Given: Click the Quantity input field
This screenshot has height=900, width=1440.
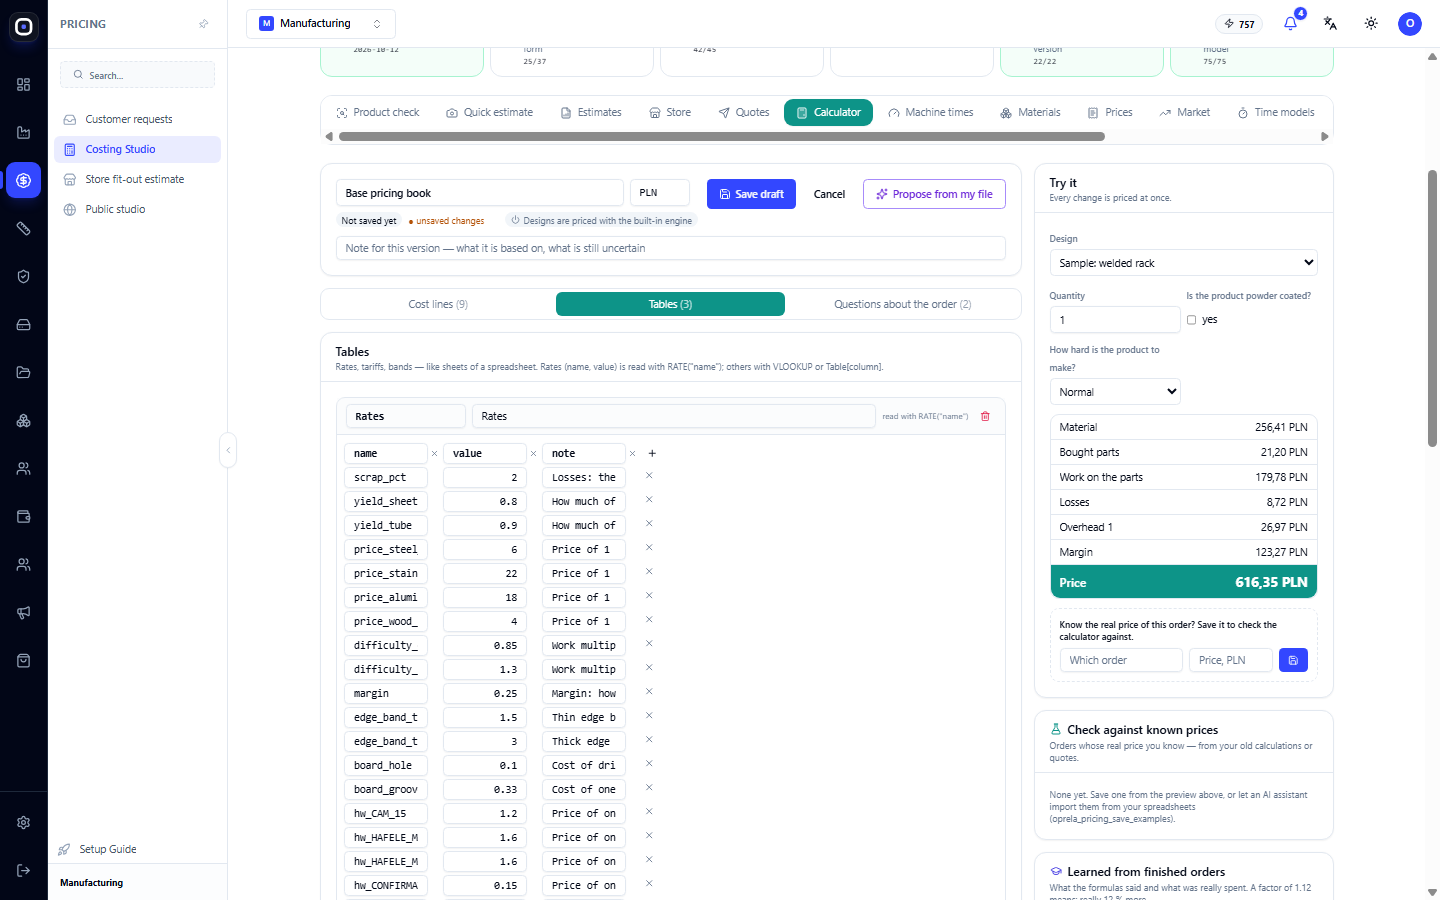Looking at the screenshot, I should coord(1115,320).
